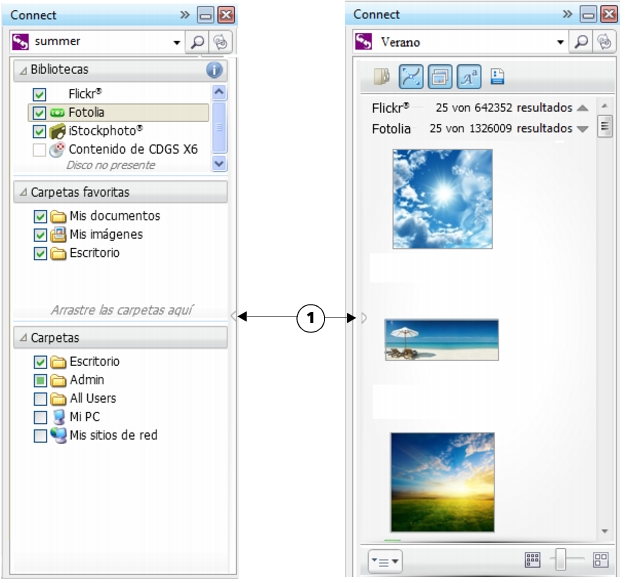The width and height of the screenshot is (625, 583).
Task: Open the view options dropdown at bottom-left of results
Action: 385,561
